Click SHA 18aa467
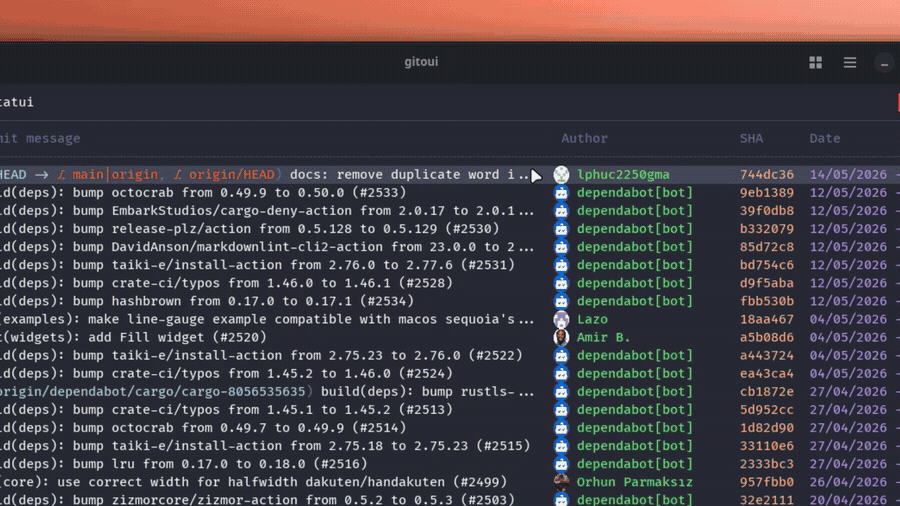 (767, 319)
